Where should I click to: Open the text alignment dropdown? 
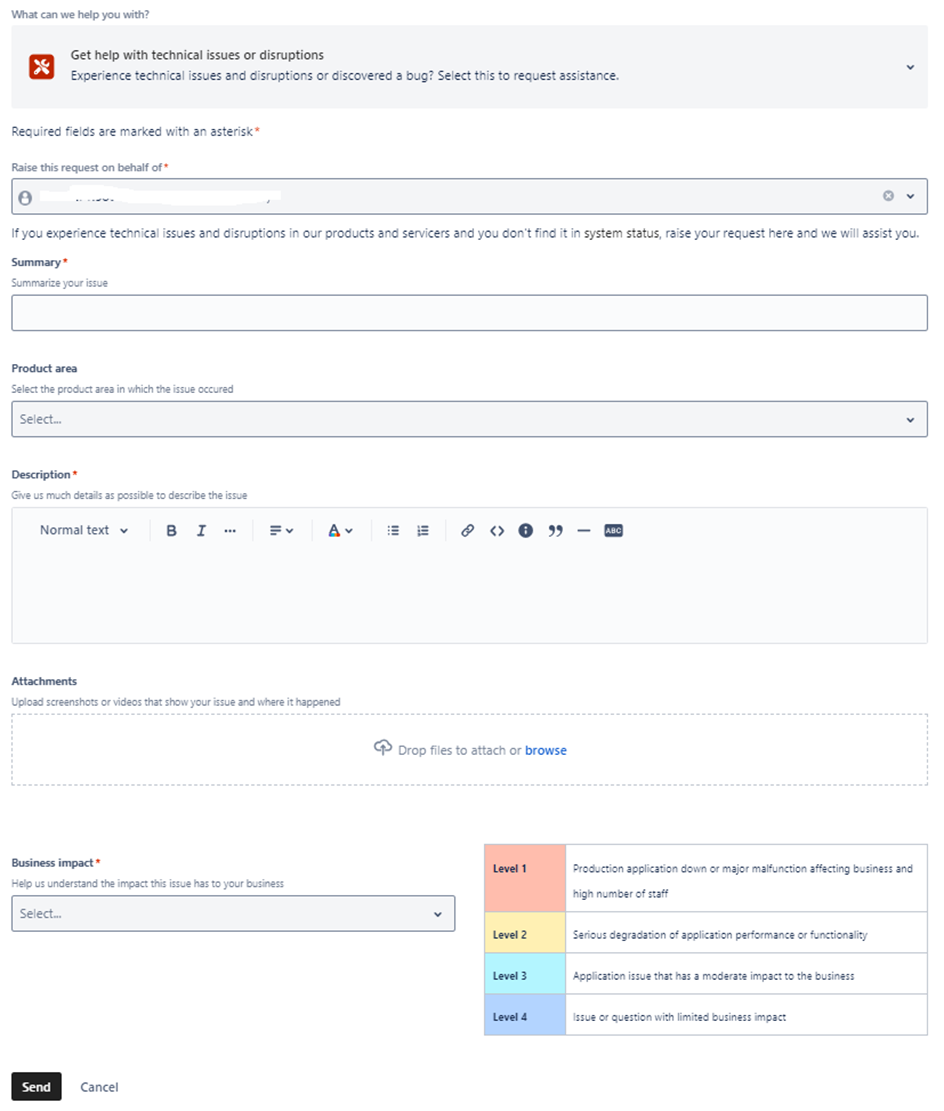pos(281,531)
